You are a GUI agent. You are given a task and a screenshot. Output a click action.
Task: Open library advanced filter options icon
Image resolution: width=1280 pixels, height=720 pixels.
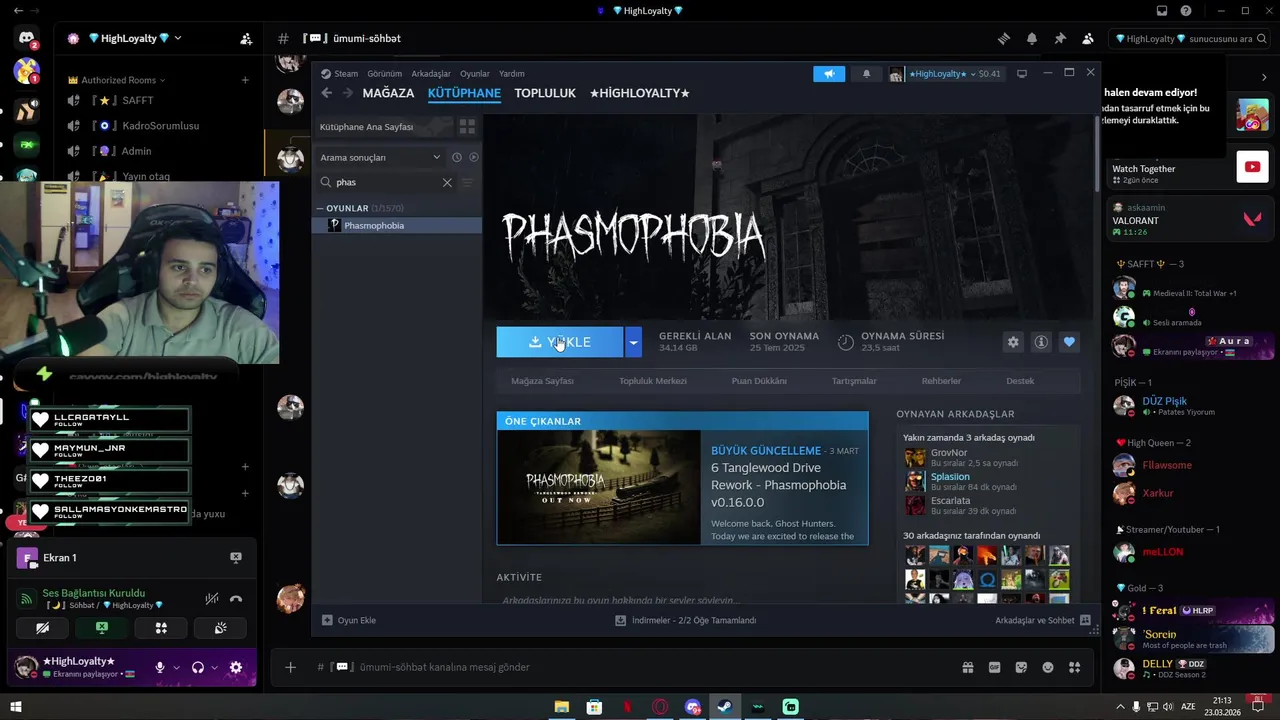467,182
